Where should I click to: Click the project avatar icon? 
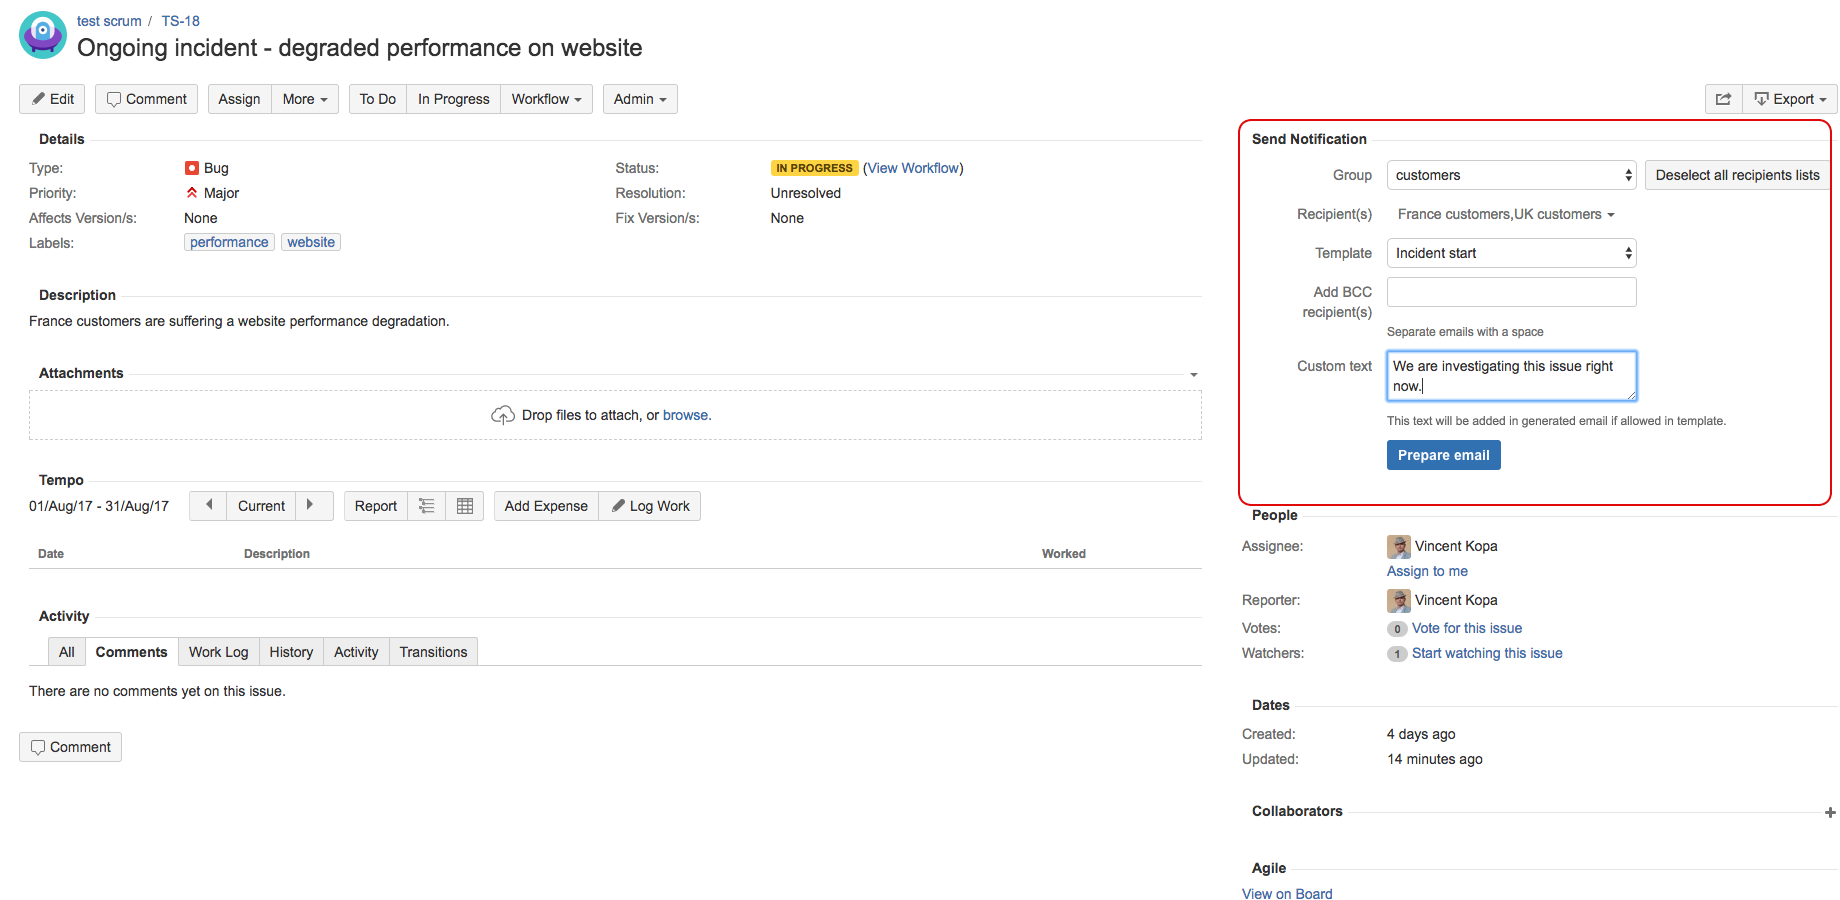pyautogui.click(x=43, y=35)
